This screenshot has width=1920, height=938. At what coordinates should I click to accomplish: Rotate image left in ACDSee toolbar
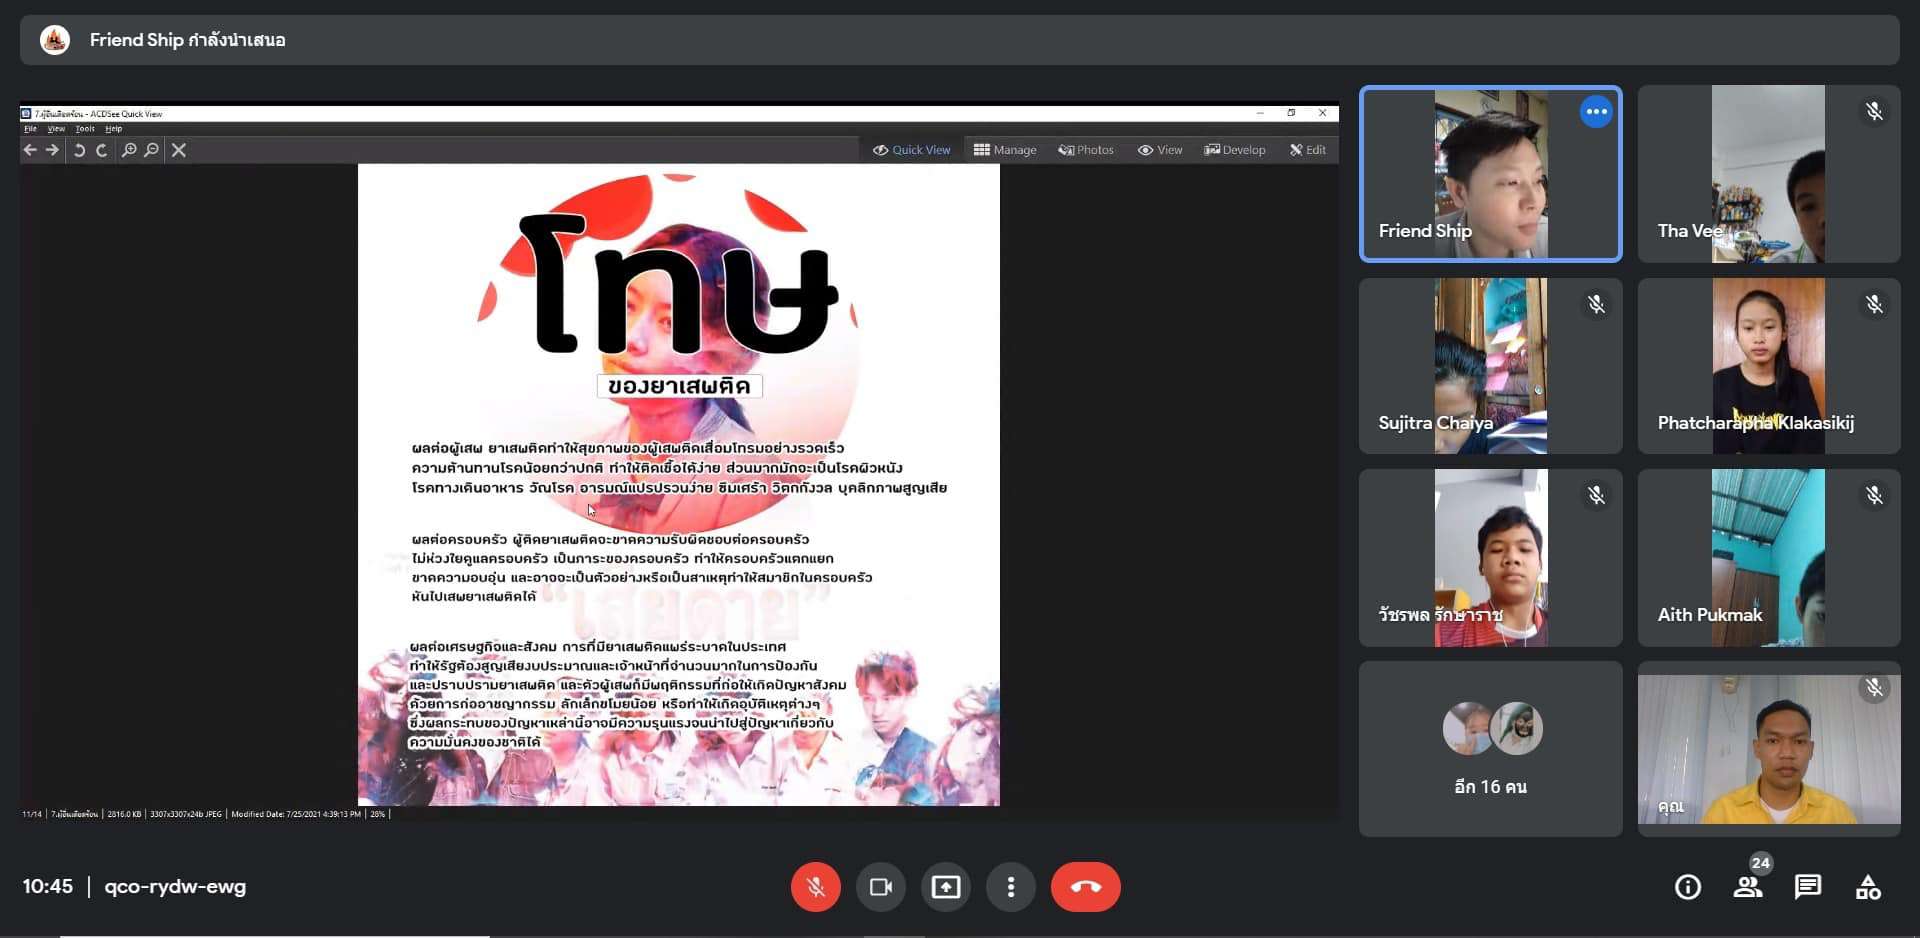(79, 150)
